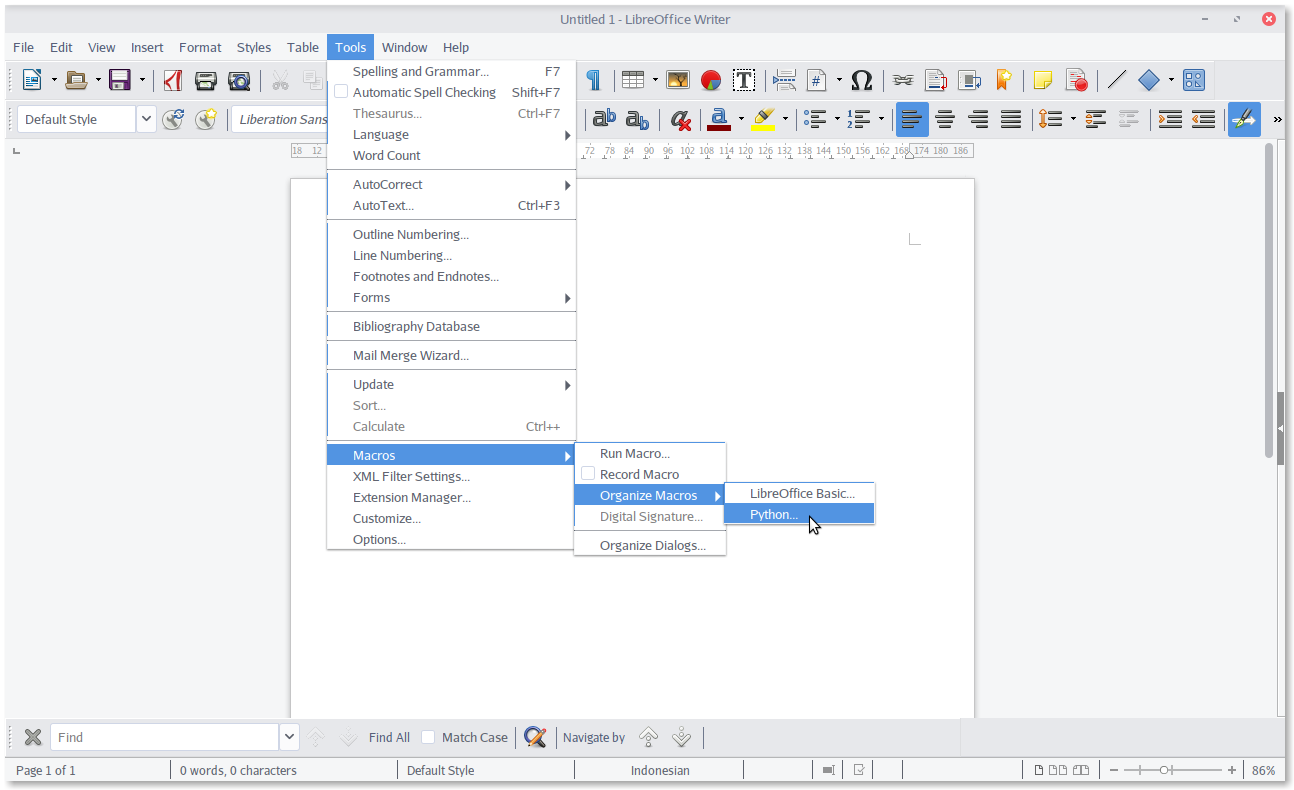Open the Save dropdown arrow
Viewport: 1294px width, 790px height.
[142, 80]
